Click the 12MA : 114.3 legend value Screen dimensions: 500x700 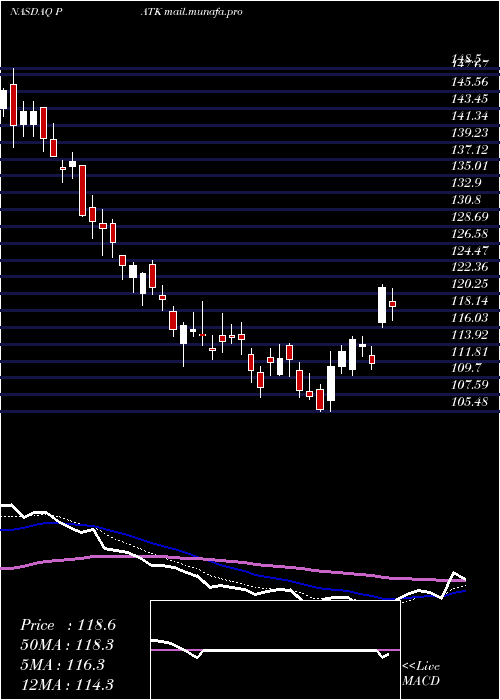tap(67, 684)
